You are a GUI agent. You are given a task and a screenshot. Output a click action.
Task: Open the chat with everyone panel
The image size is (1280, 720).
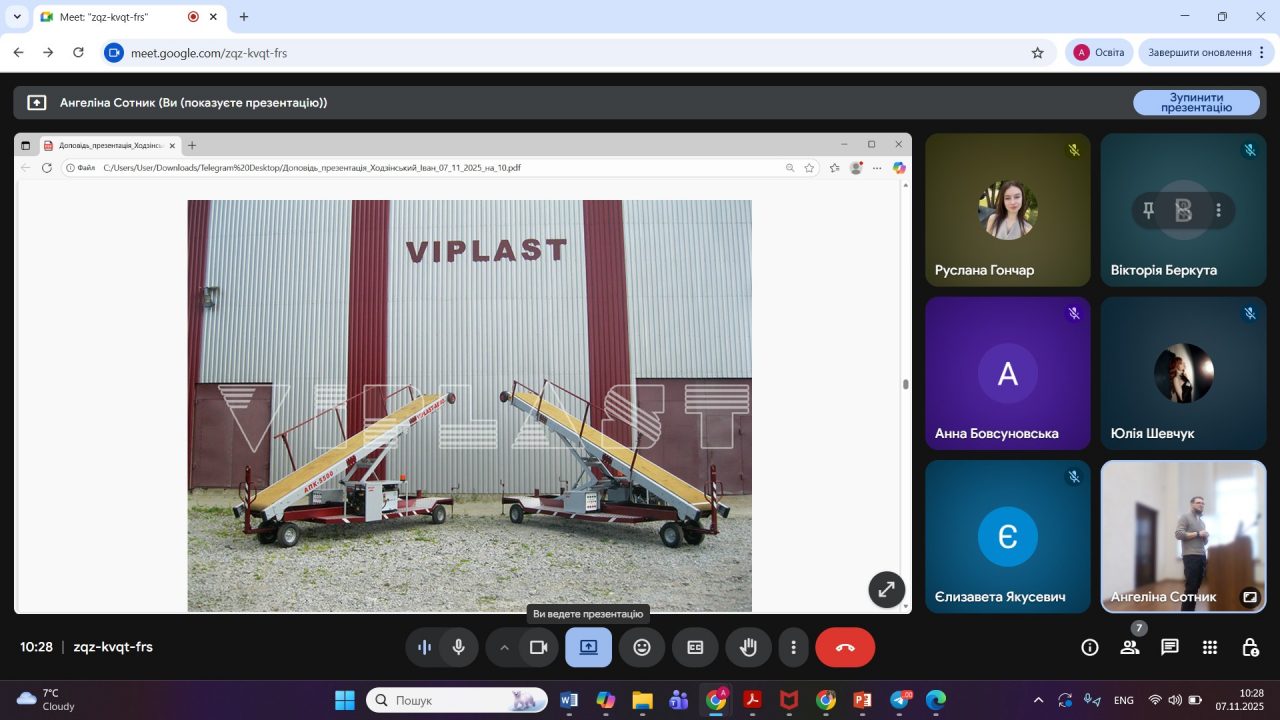point(1170,647)
